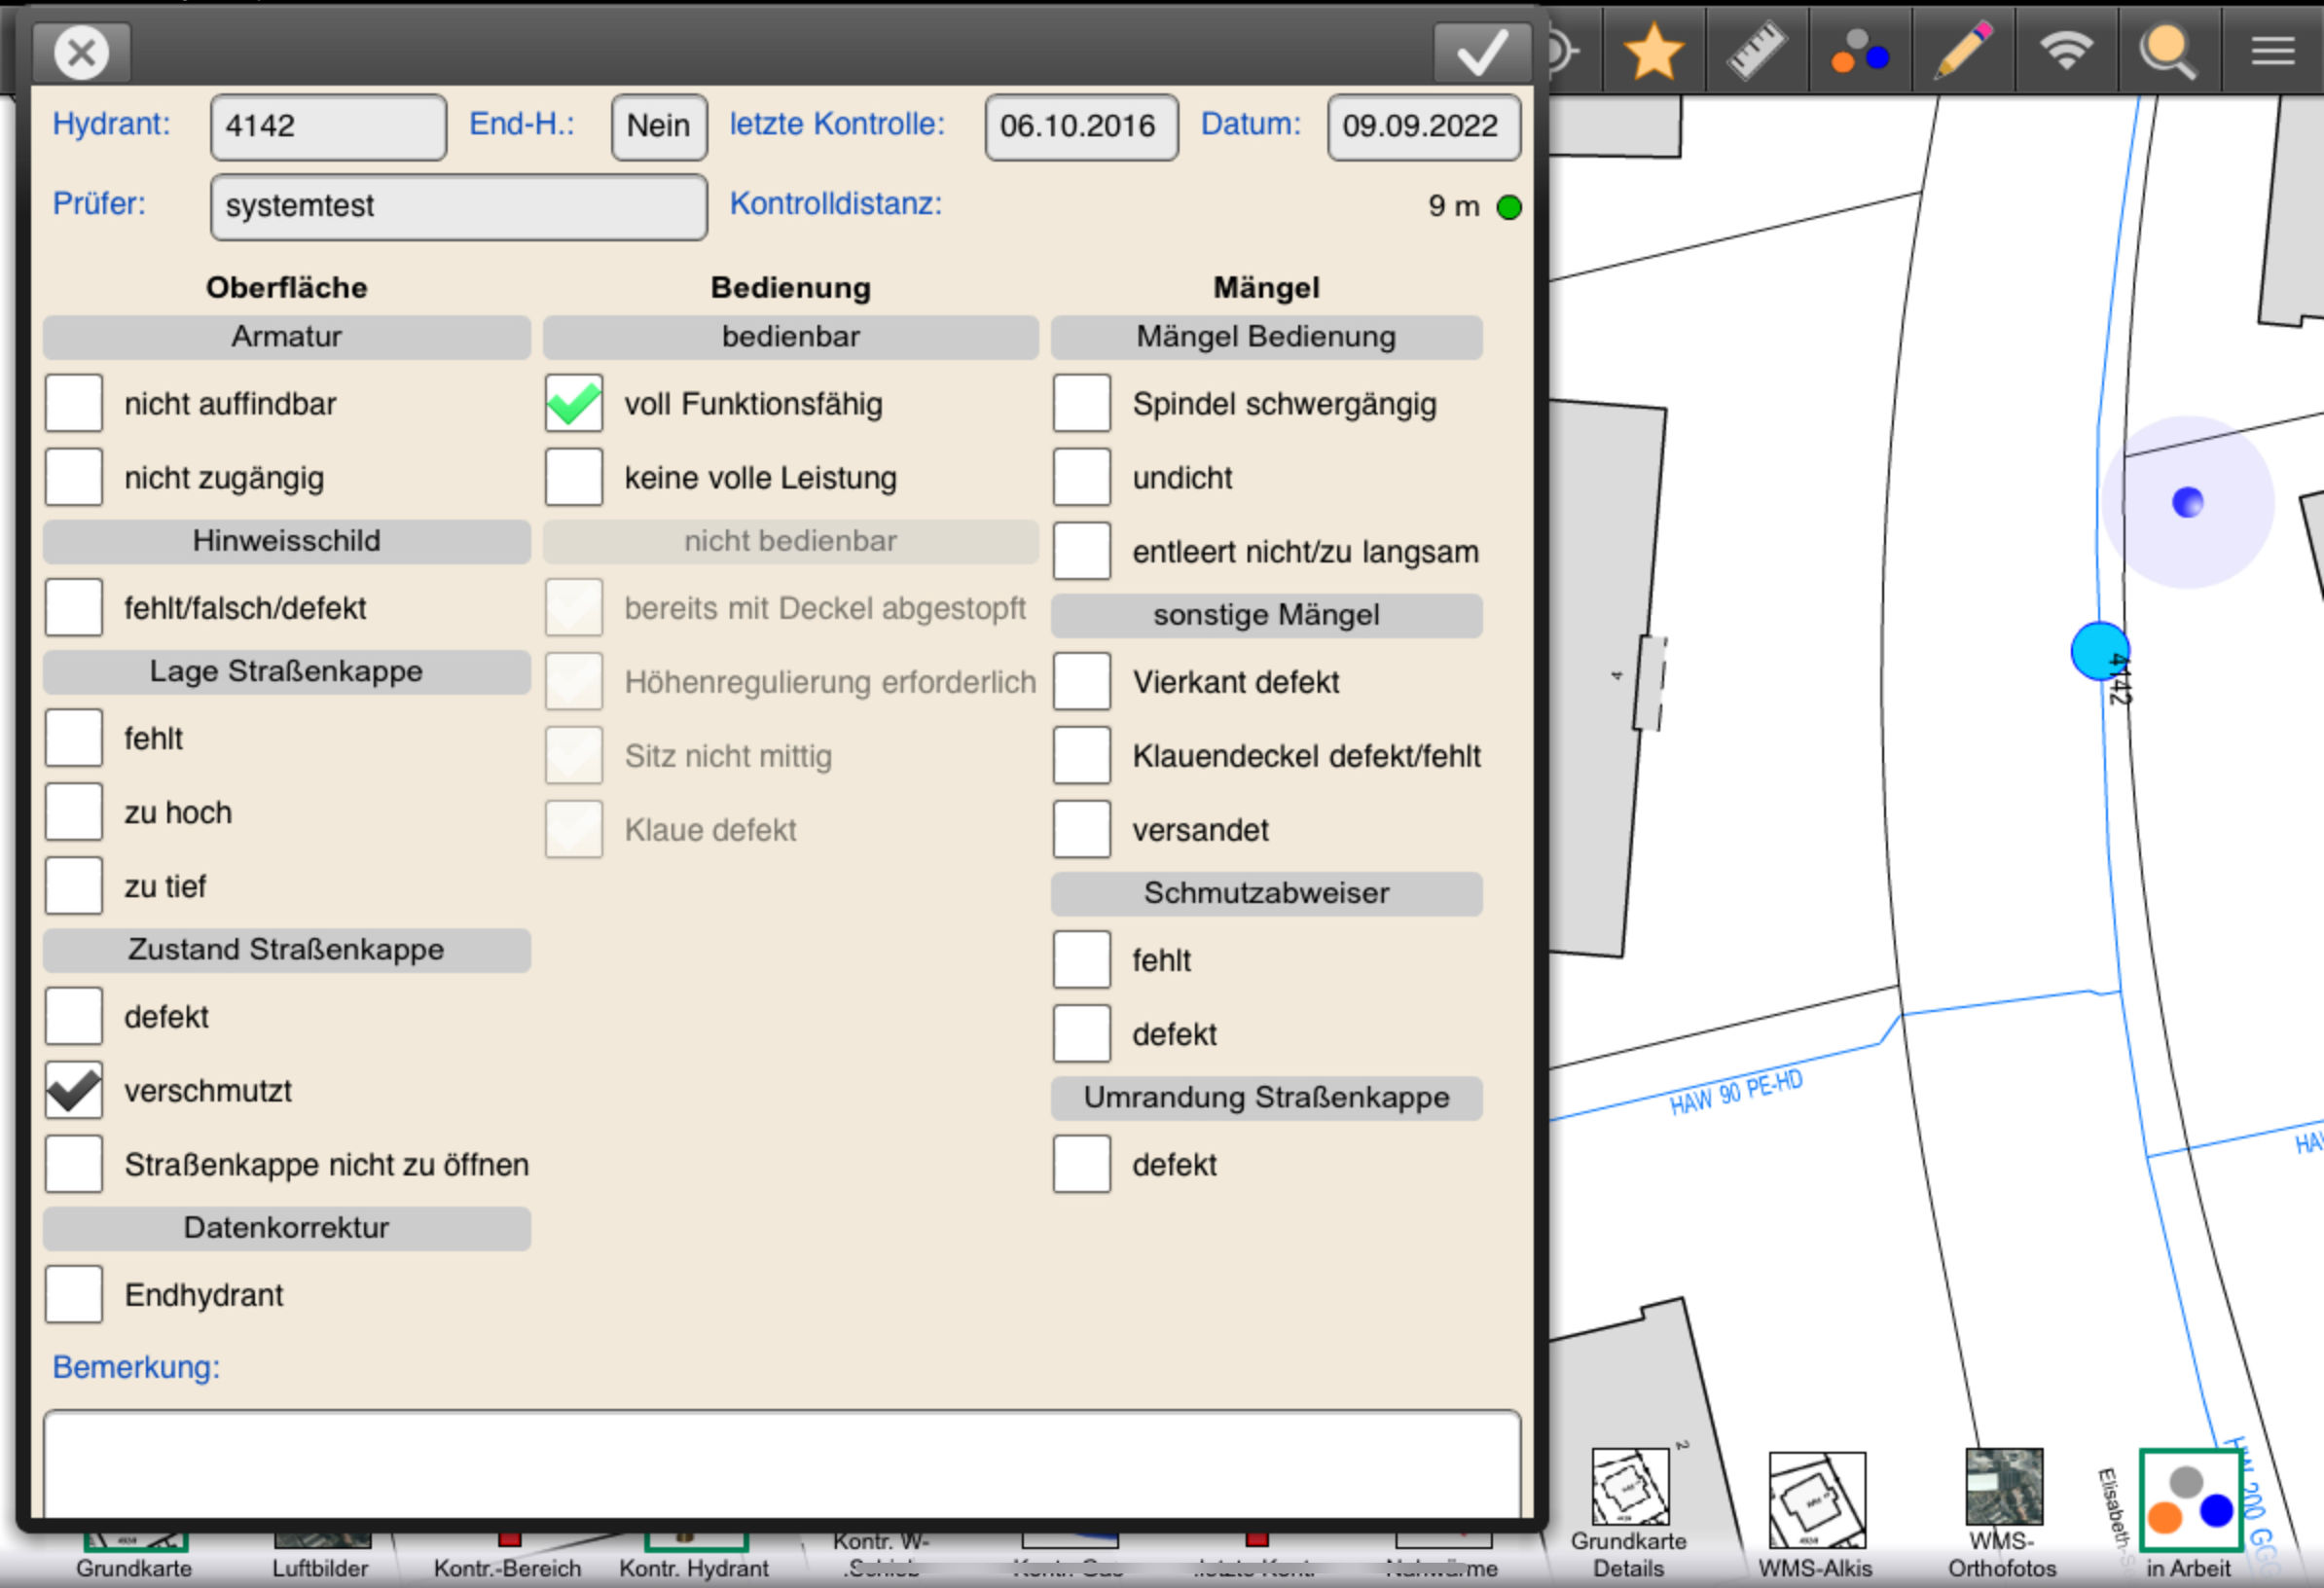Enable the Endhydrant checkbox
This screenshot has width=2324, height=1588.
pyautogui.click(x=74, y=1294)
